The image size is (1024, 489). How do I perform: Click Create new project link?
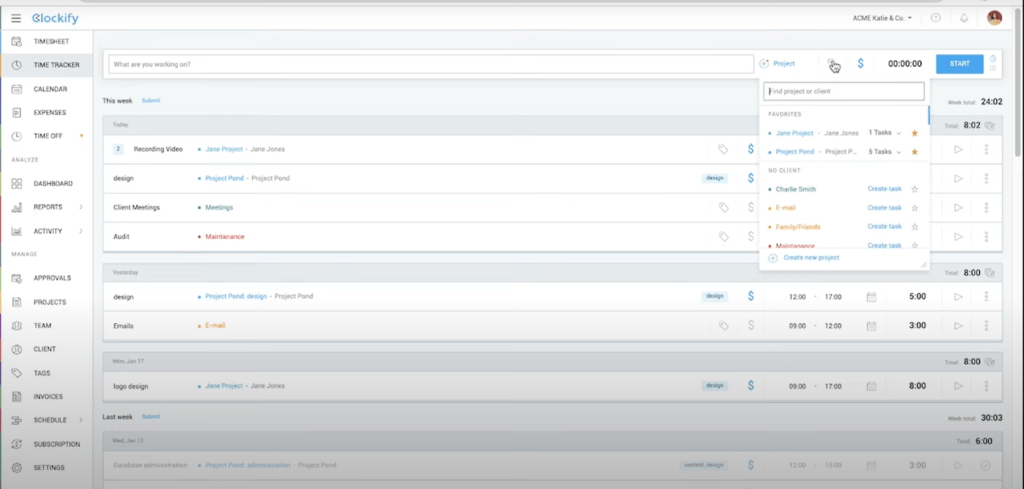[x=811, y=258]
